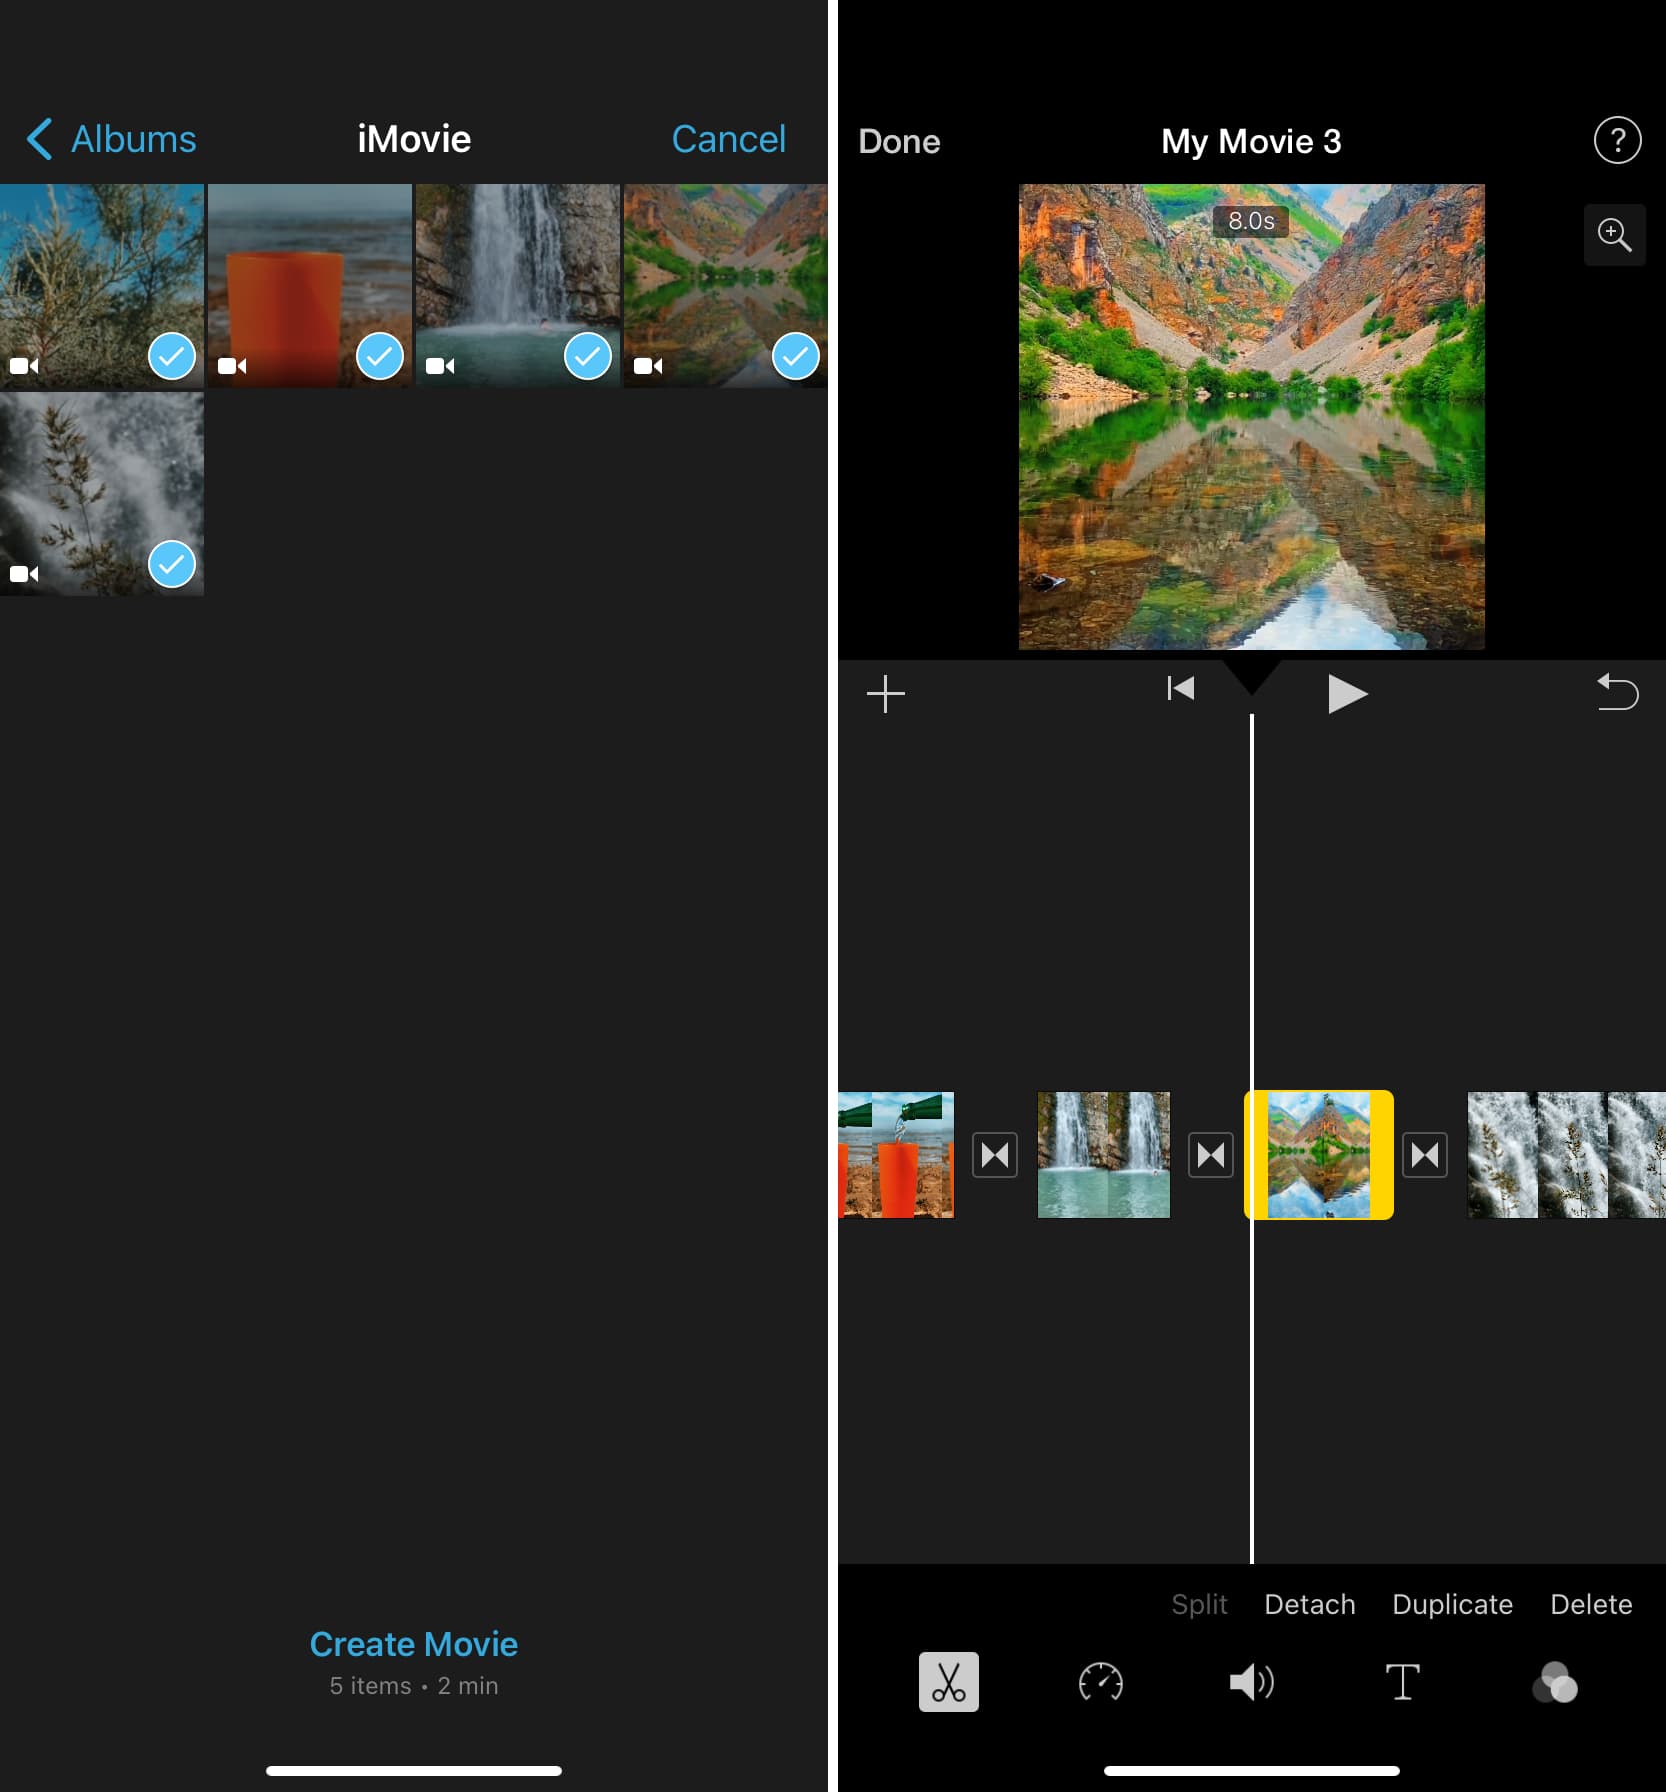Play the movie preview
The height and width of the screenshot is (1792, 1666).
1346,694
